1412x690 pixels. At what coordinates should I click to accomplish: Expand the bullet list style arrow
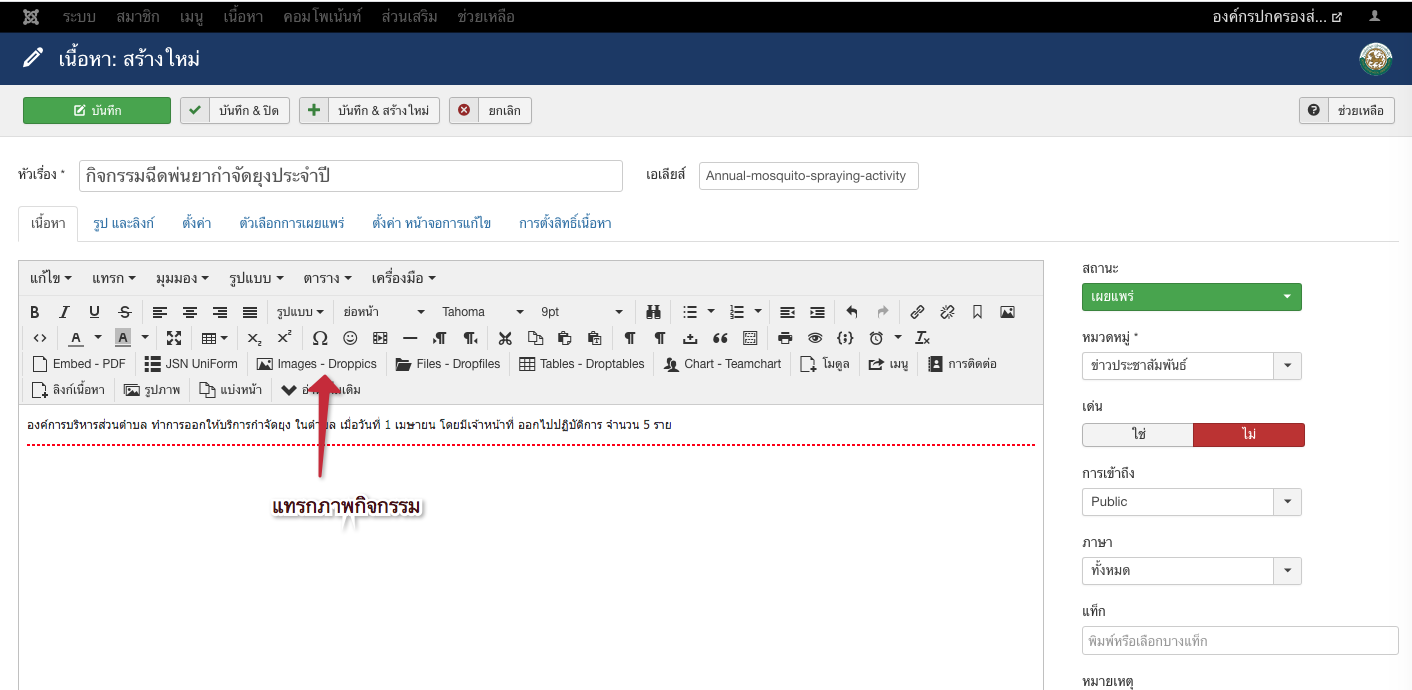tap(711, 312)
